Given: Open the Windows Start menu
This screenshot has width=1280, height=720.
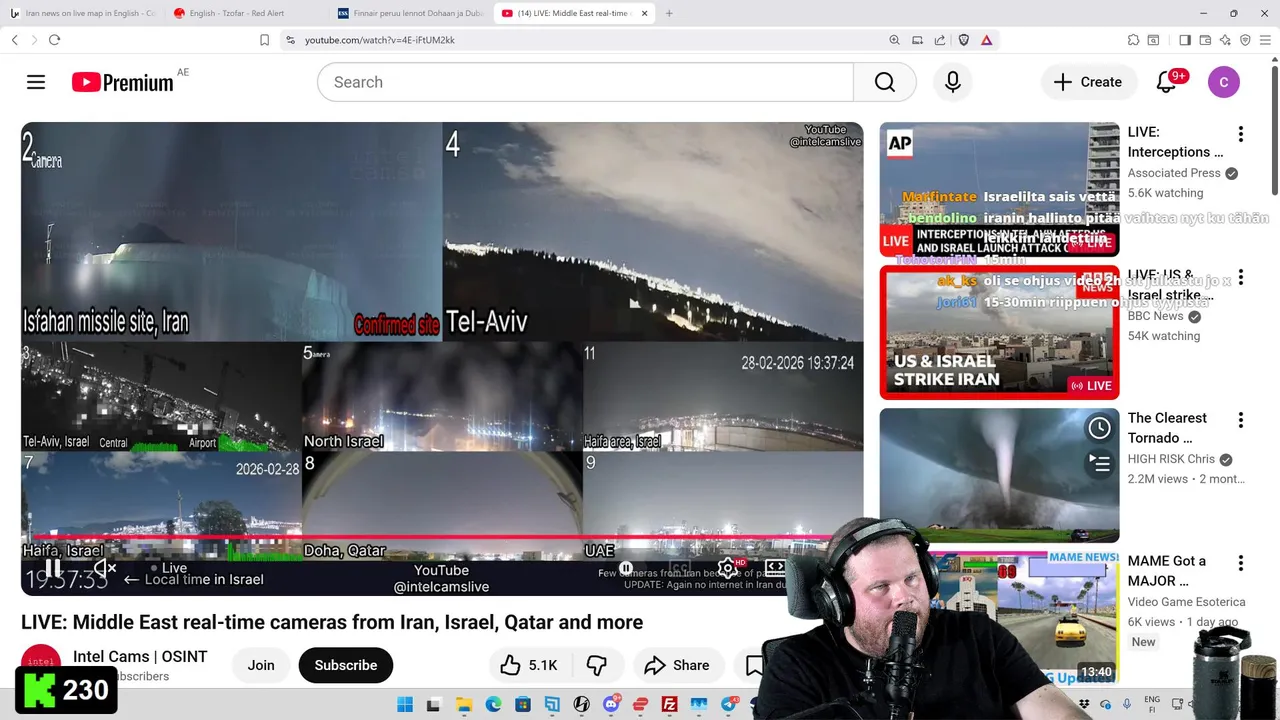Looking at the screenshot, I should (x=405, y=705).
